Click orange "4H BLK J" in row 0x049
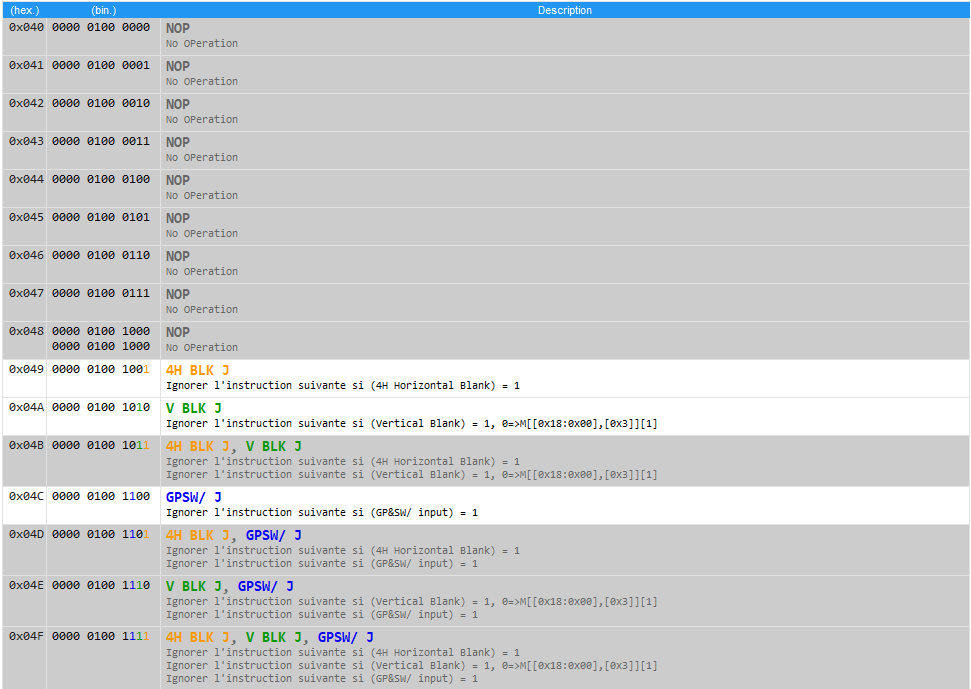Viewport: 971px width, 689px height. (198, 371)
